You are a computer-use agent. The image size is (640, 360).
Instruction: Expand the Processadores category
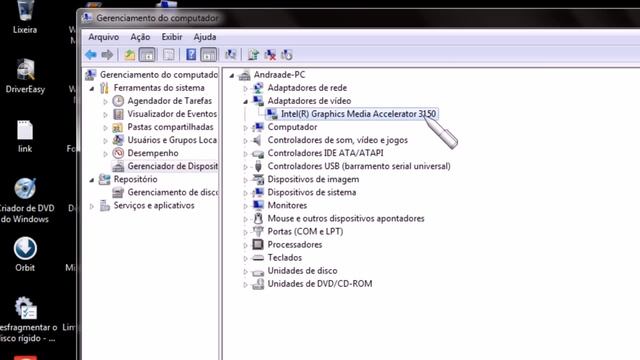[x=245, y=245]
